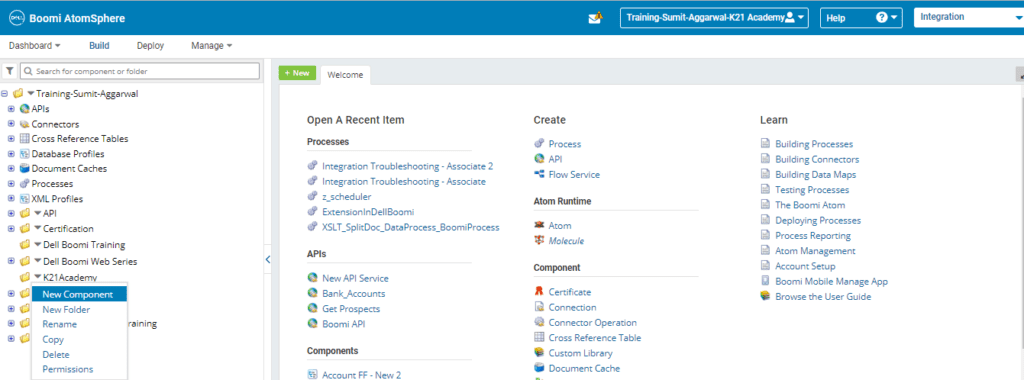This screenshot has height=380, width=1024.
Task: Click the XML Profiles icon in tree
Action: pos(25,199)
